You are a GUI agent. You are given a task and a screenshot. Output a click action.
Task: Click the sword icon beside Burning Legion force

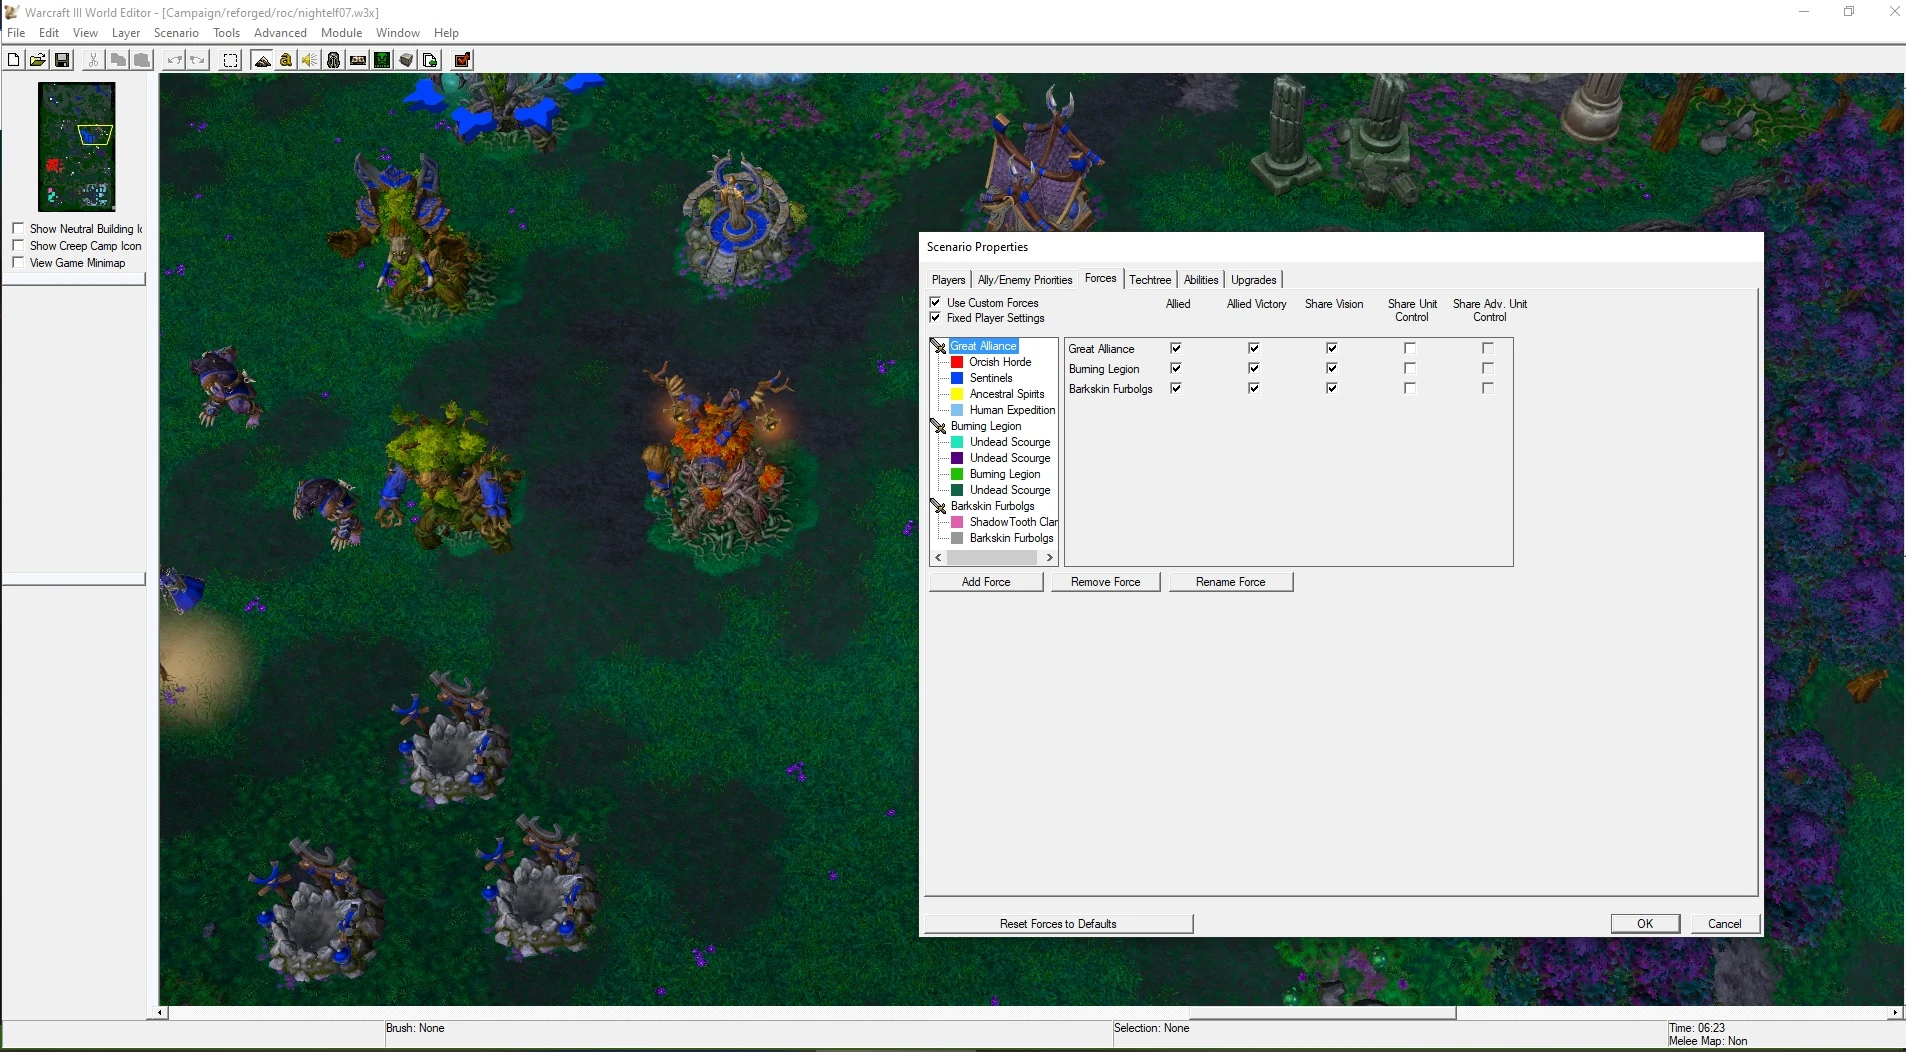coord(939,426)
